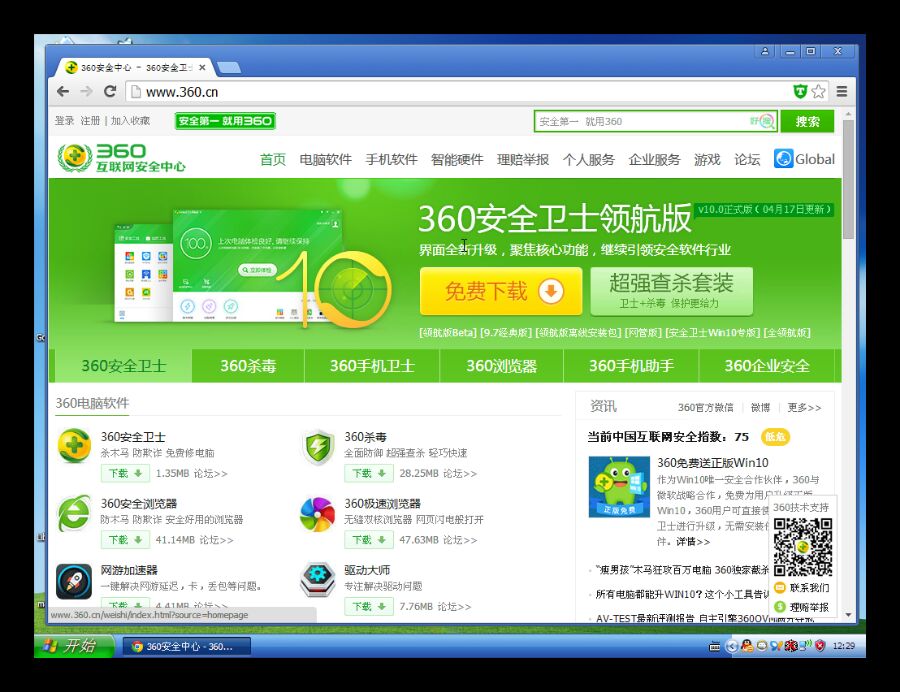This screenshot has height=692, width=900.
Task: Click the 360安全卫士 product icon
Action: point(75,445)
